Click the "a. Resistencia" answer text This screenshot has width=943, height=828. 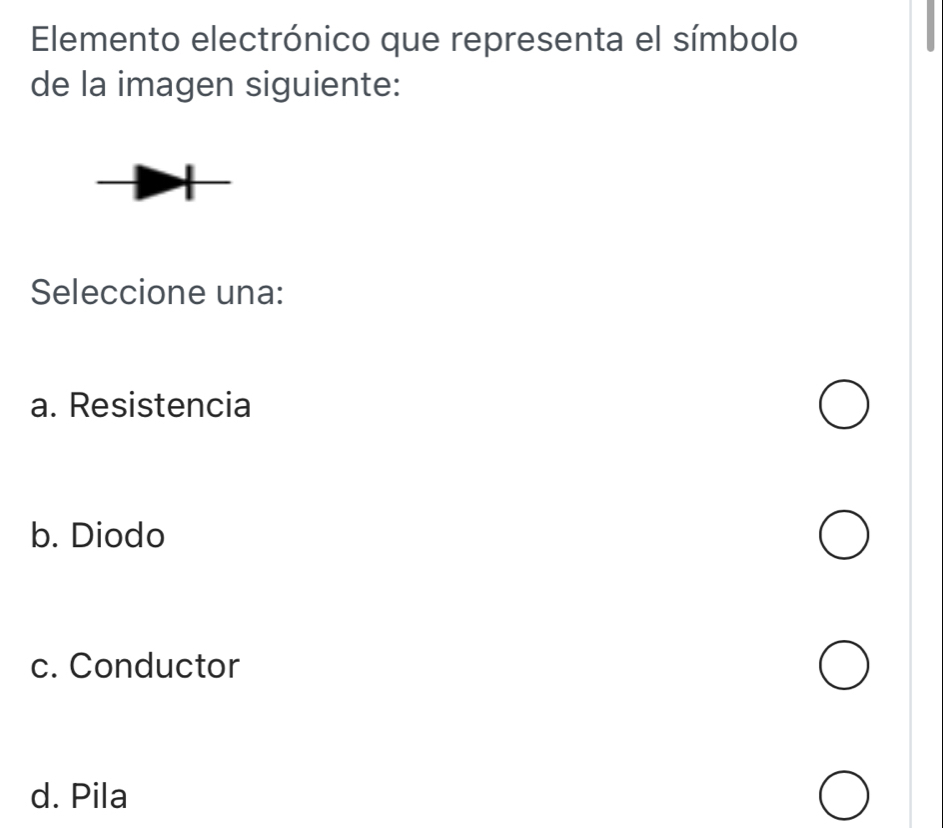coord(141,406)
